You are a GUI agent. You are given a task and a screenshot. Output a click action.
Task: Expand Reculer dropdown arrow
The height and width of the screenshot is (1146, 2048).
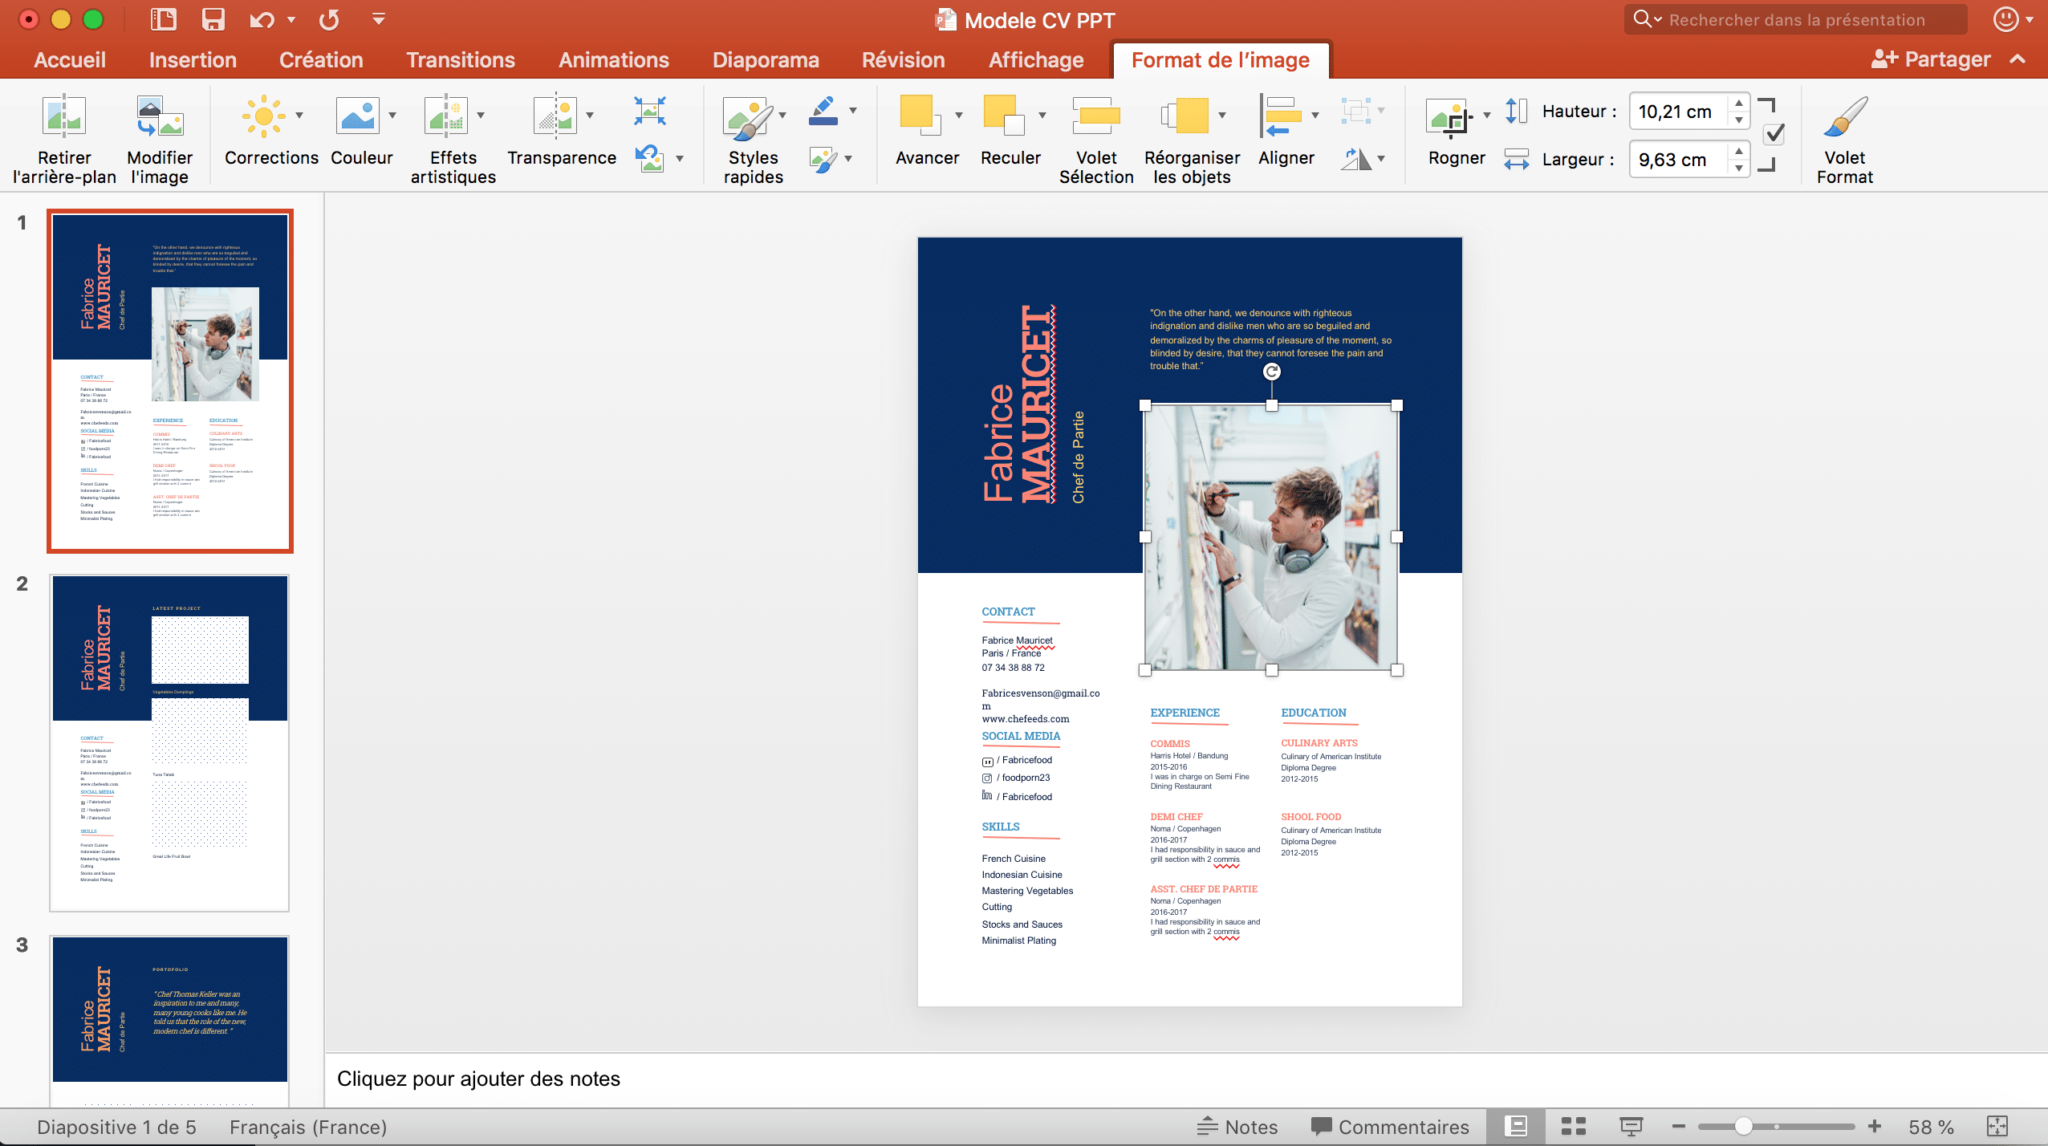1042,115
